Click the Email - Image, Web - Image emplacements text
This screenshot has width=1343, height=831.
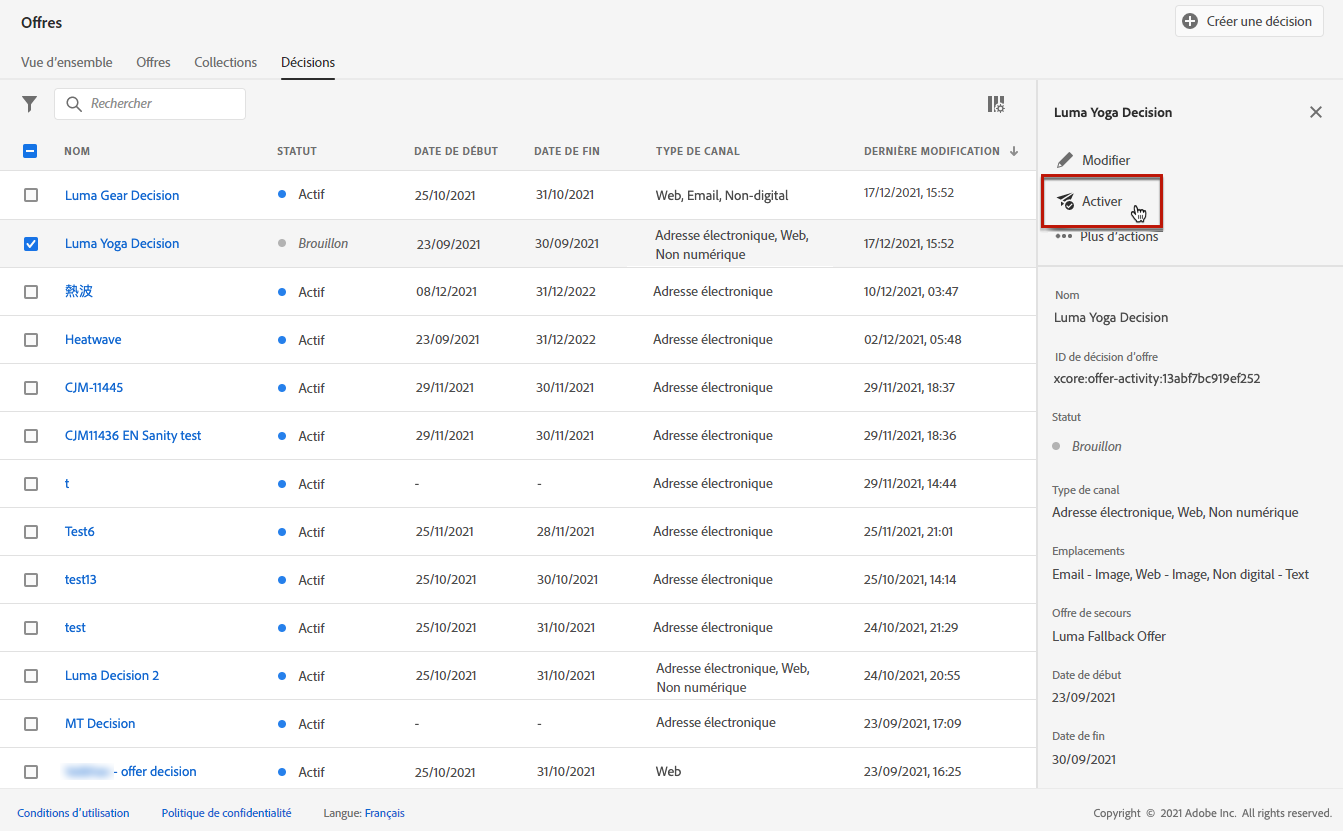click(1181, 574)
